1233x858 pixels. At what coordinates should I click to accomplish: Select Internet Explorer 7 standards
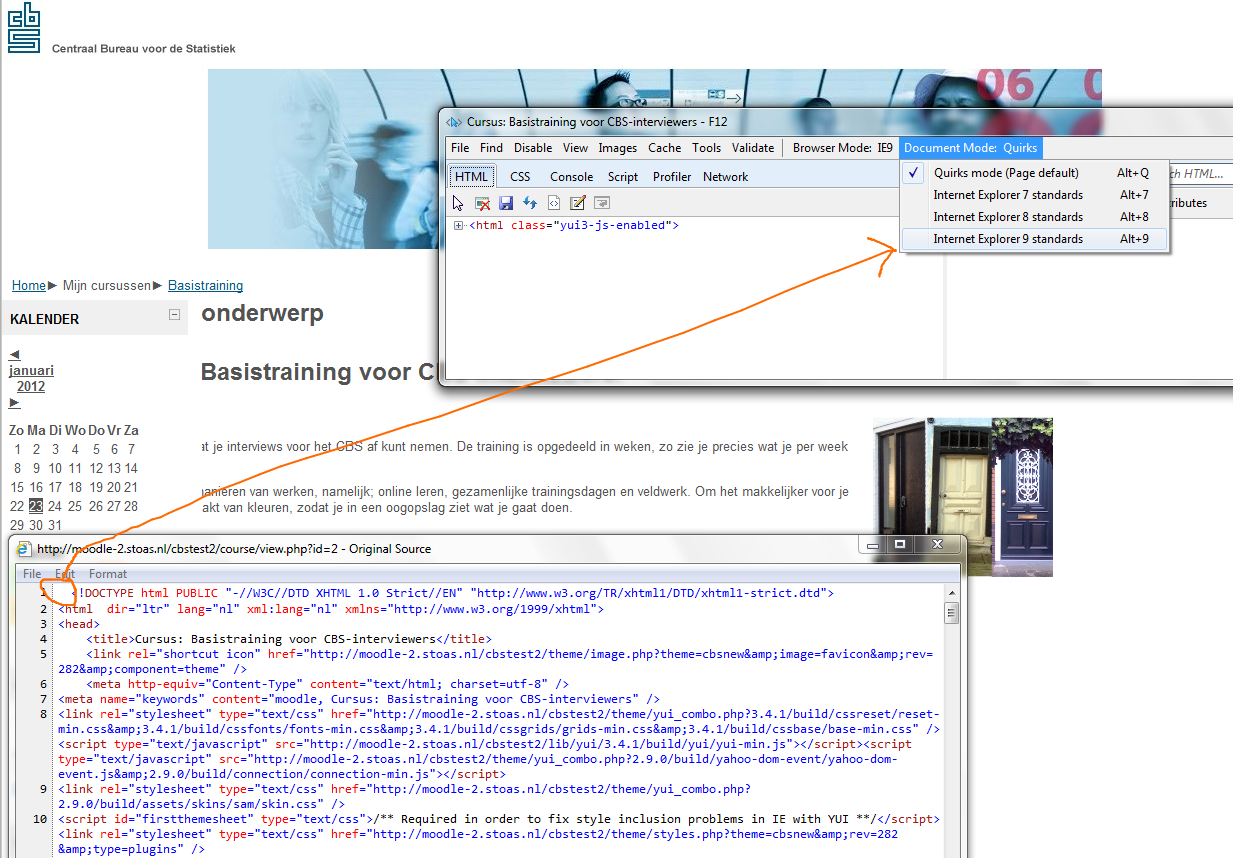pyautogui.click(x=1034, y=195)
